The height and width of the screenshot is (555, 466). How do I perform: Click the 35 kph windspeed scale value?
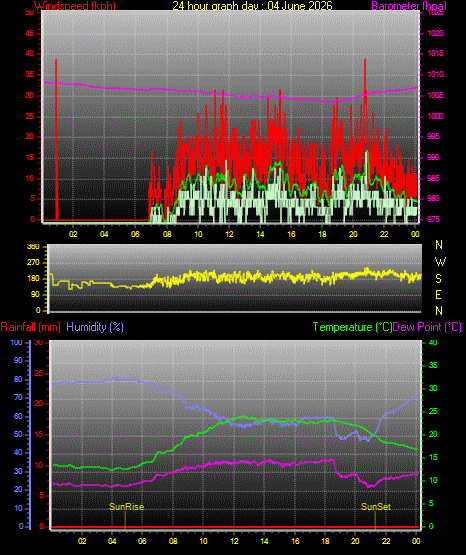pyautogui.click(x=30, y=75)
